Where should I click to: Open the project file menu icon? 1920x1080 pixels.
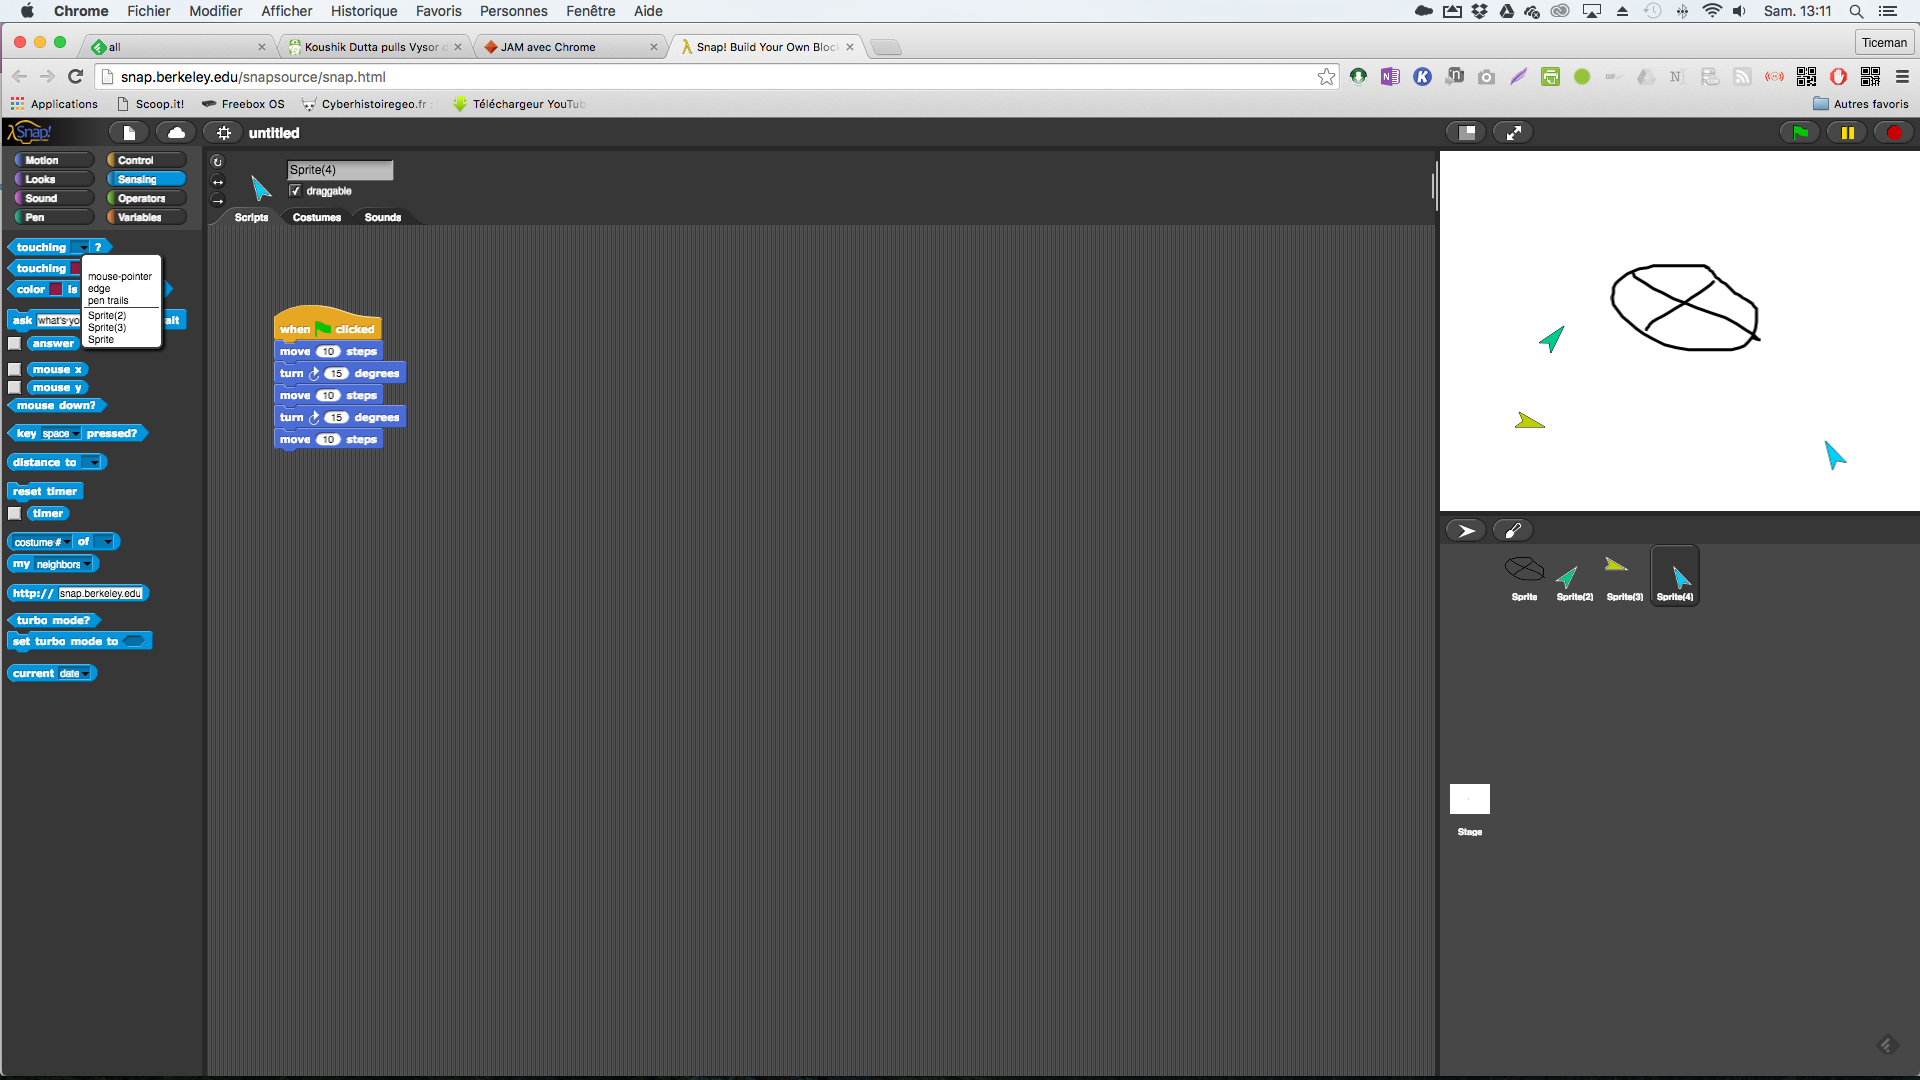click(129, 132)
